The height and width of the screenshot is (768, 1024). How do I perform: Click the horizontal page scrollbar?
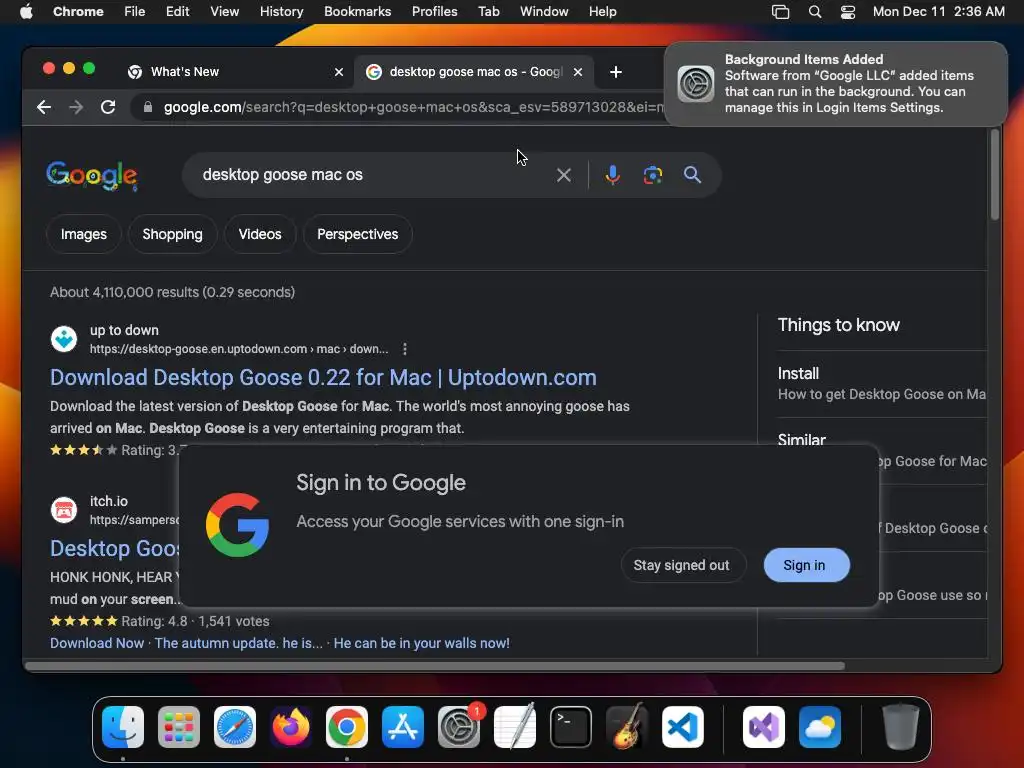pyautogui.click(x=434, y=666)
